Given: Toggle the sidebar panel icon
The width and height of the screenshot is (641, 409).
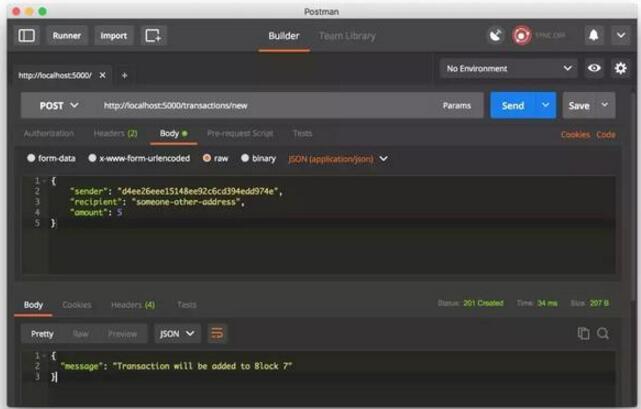Looking at the screenshot, I should [x=26, y=36].
